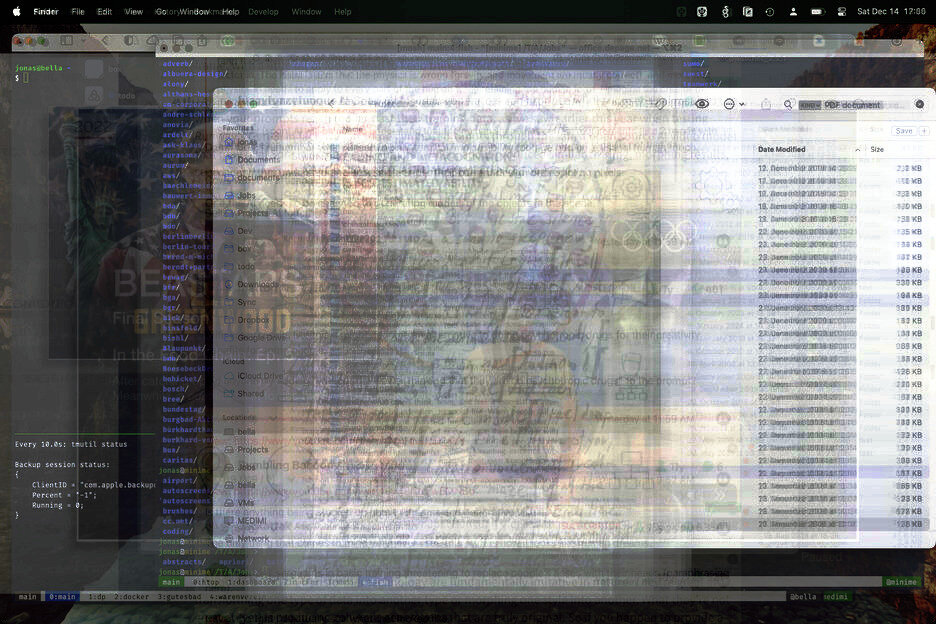Open the File menu
The width and height of the screenshot is (936, 624).
pyautogui.click(x=78, y=11)
